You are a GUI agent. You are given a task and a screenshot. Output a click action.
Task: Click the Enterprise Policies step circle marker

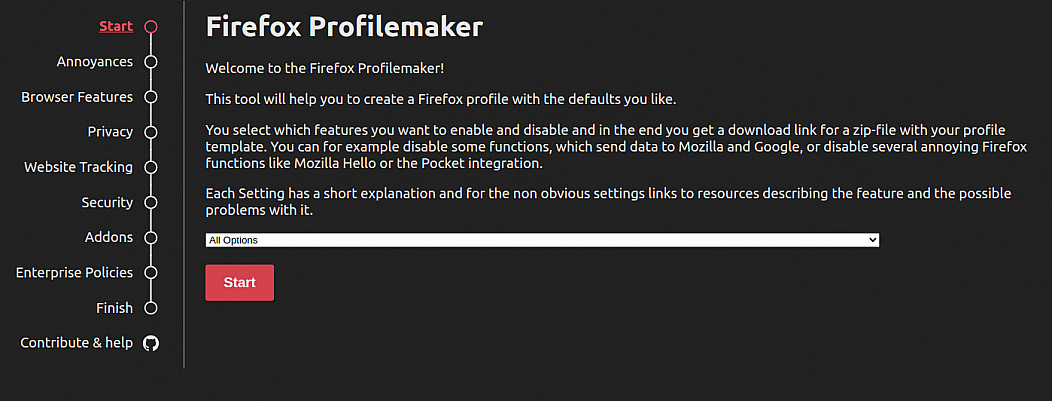(x=151, y=273)
